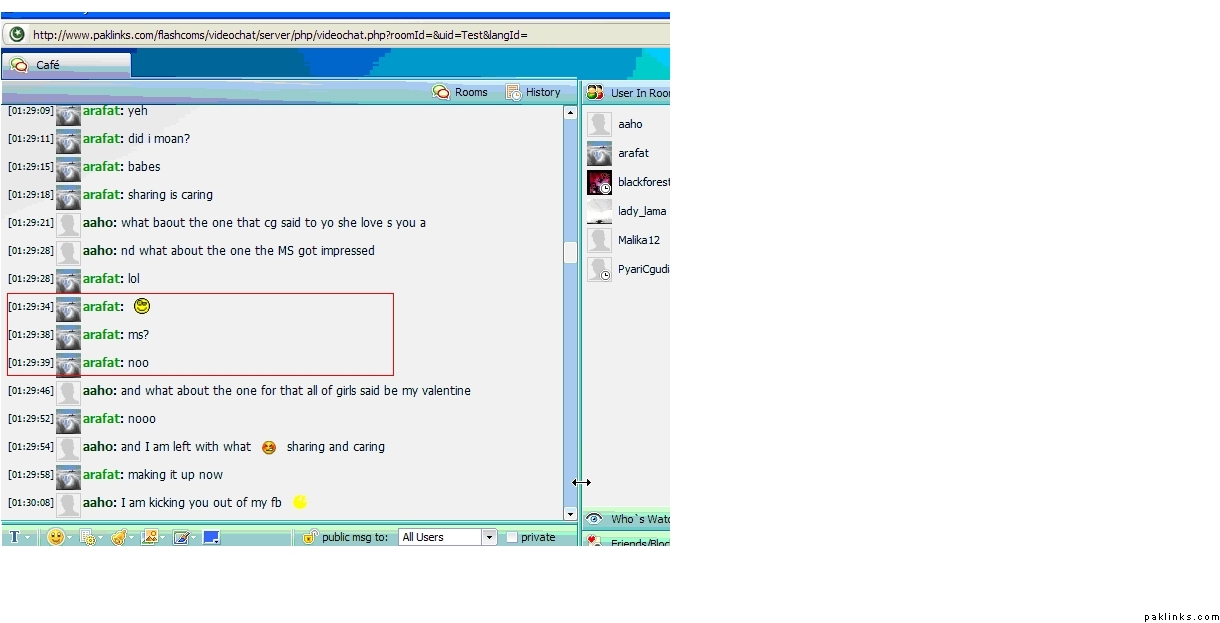Click the Who's Watching eye icon
The height and width of the screenshot is (623, 1220).
click(594, 519)
